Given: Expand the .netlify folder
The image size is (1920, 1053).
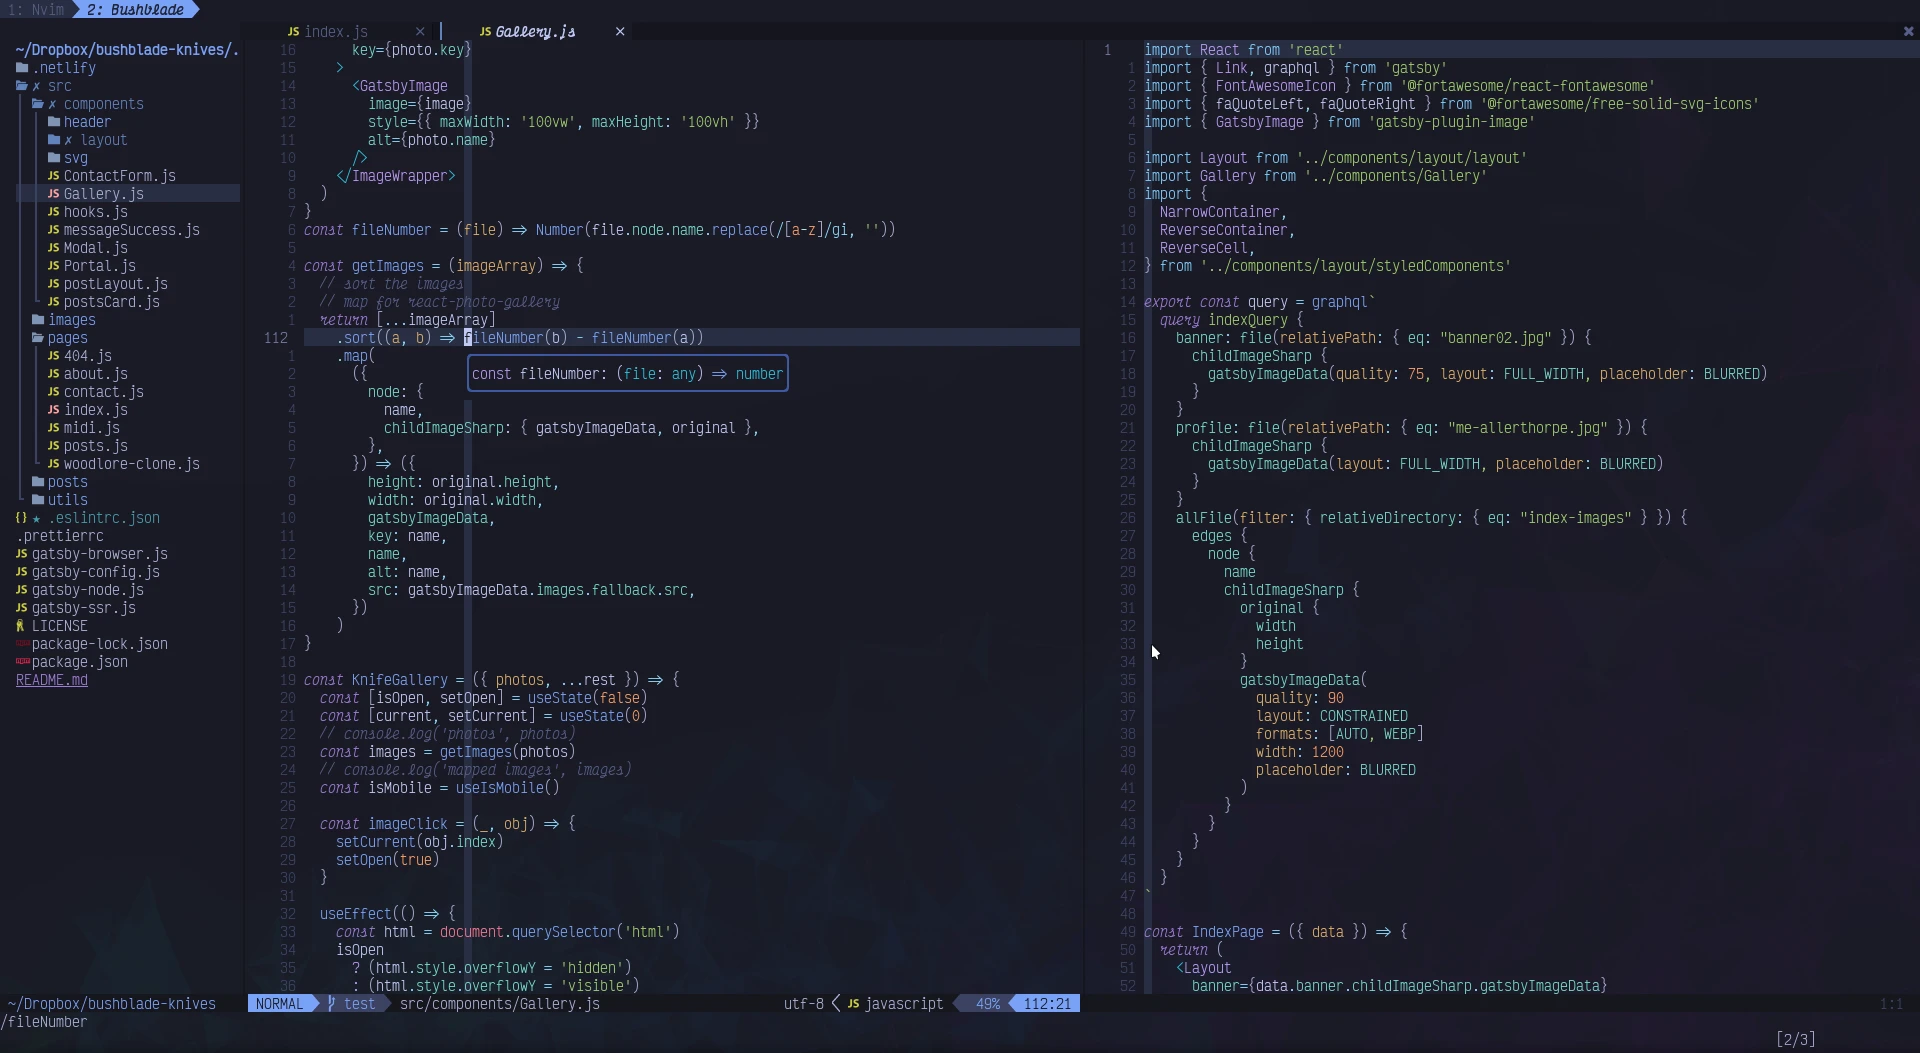Looking at the screenshot, I should click(x=62, y=68).
